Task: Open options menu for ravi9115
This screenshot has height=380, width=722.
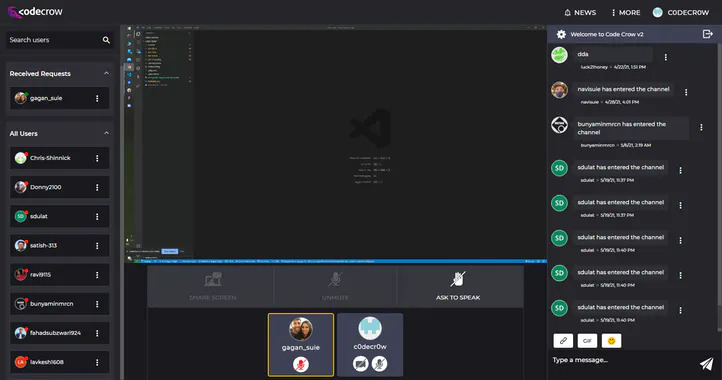Action: pos(97,275)
